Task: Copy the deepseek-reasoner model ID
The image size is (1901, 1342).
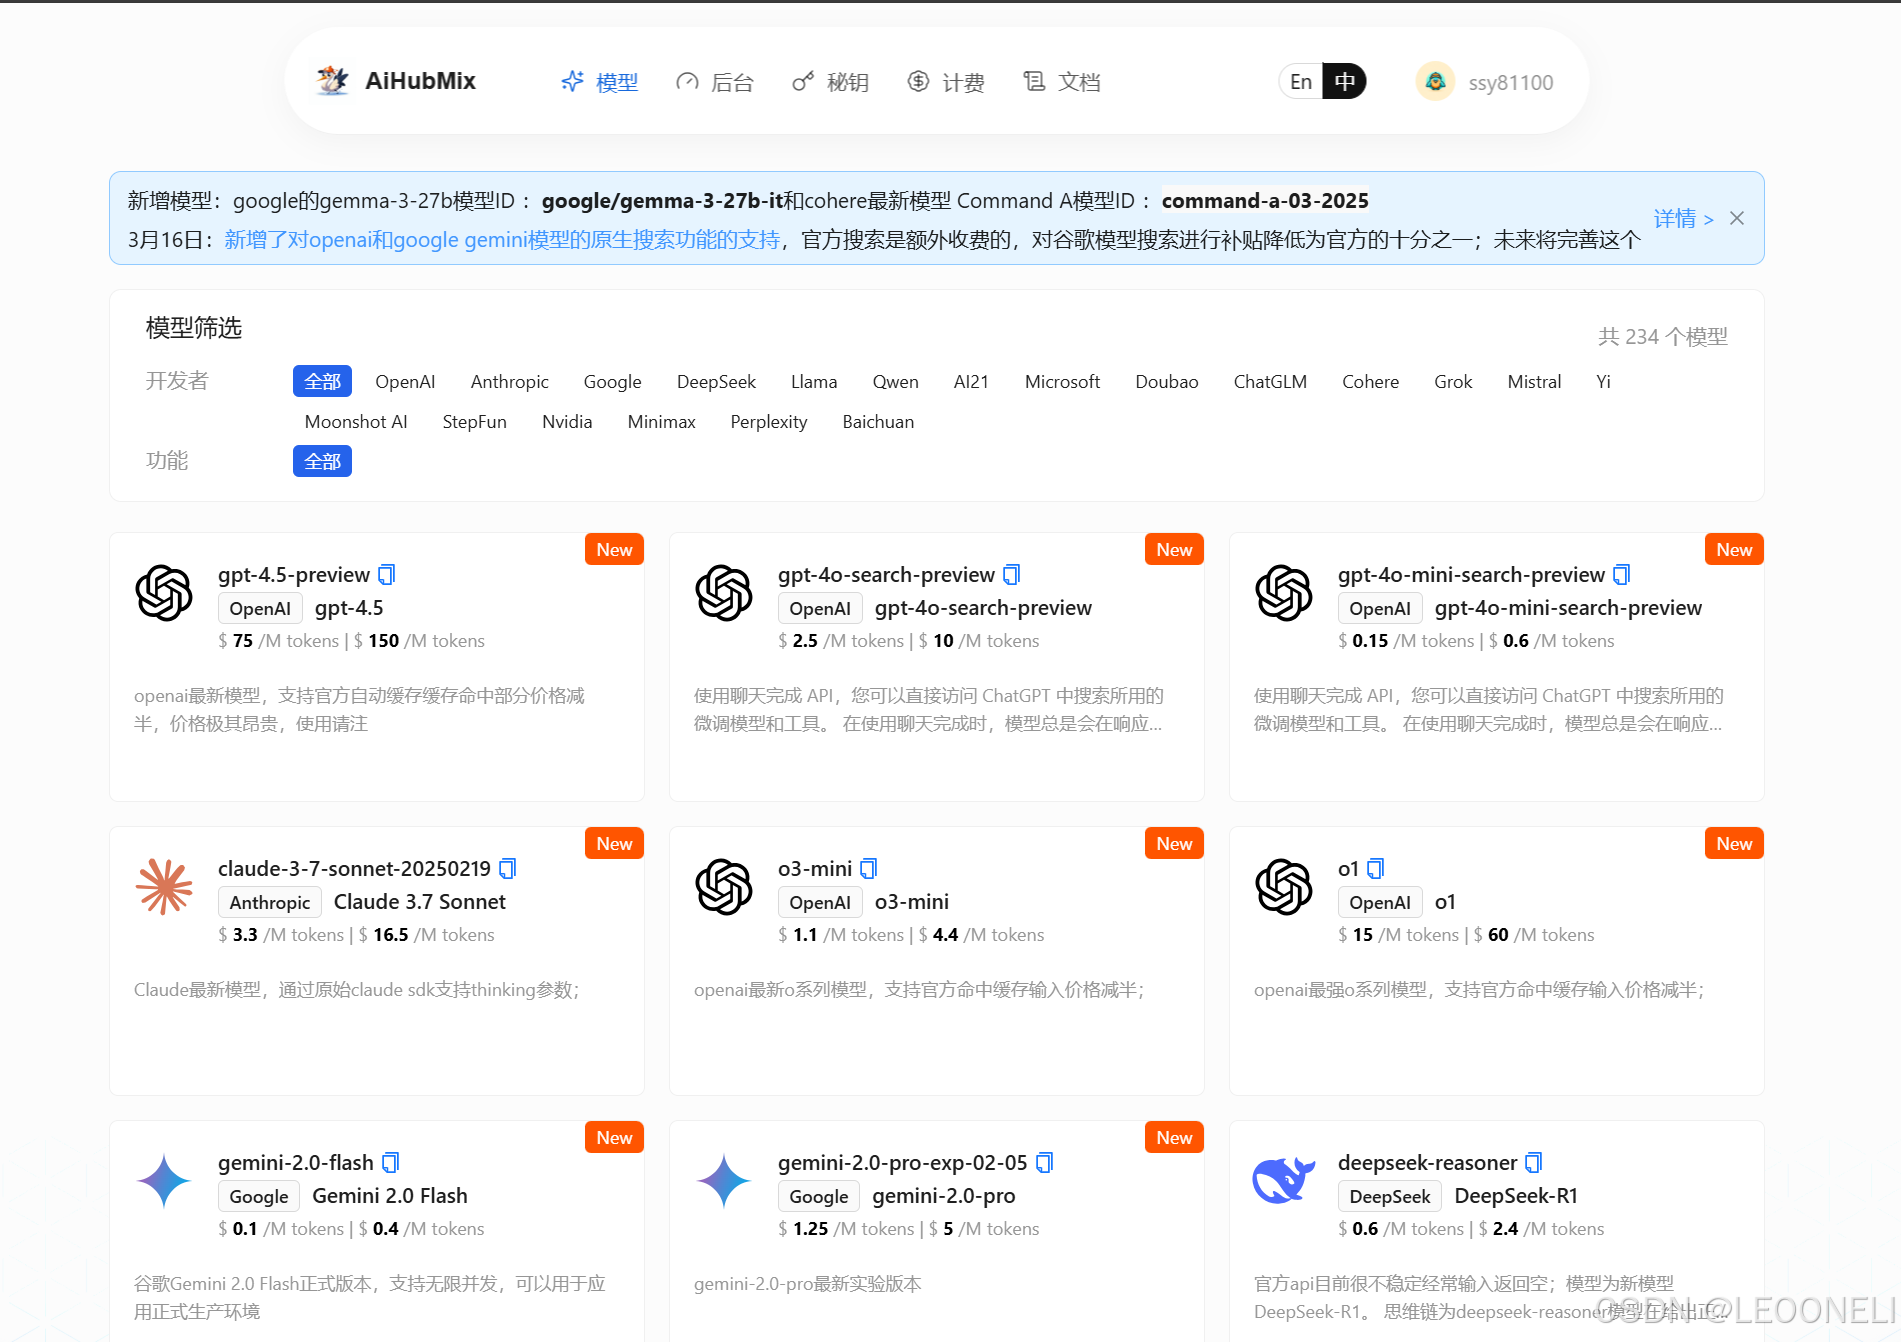Action: pos(1534,1163)
